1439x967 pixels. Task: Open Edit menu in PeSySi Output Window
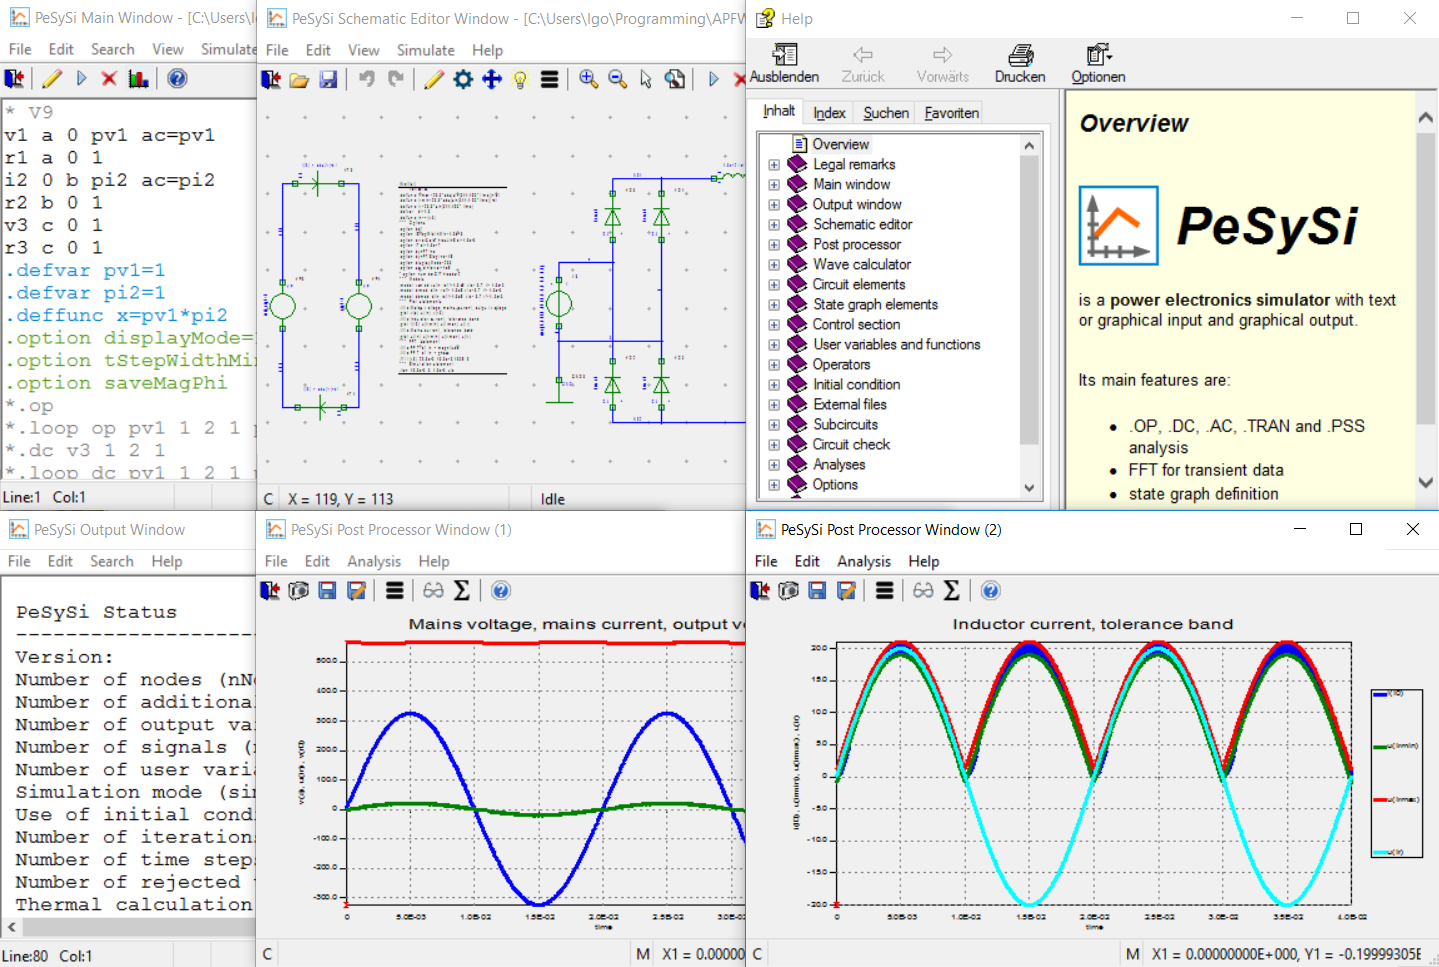coord(60,561)
